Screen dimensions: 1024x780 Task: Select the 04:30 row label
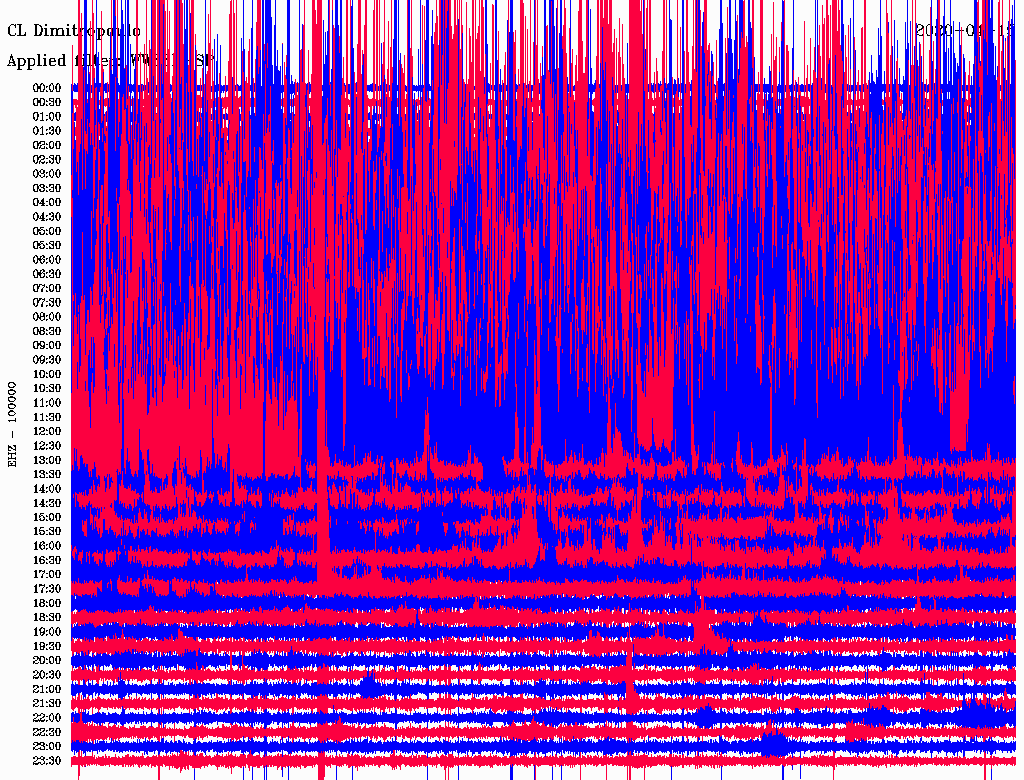47,216
